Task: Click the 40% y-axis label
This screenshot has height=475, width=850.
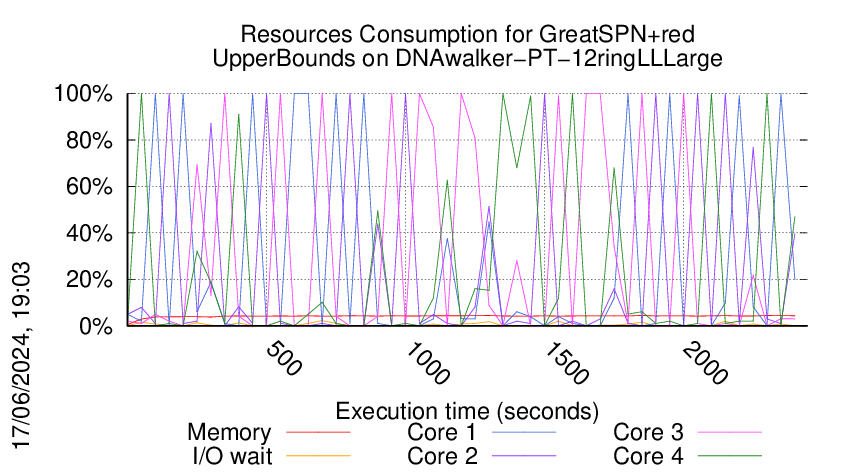Action: coord(89,233)
